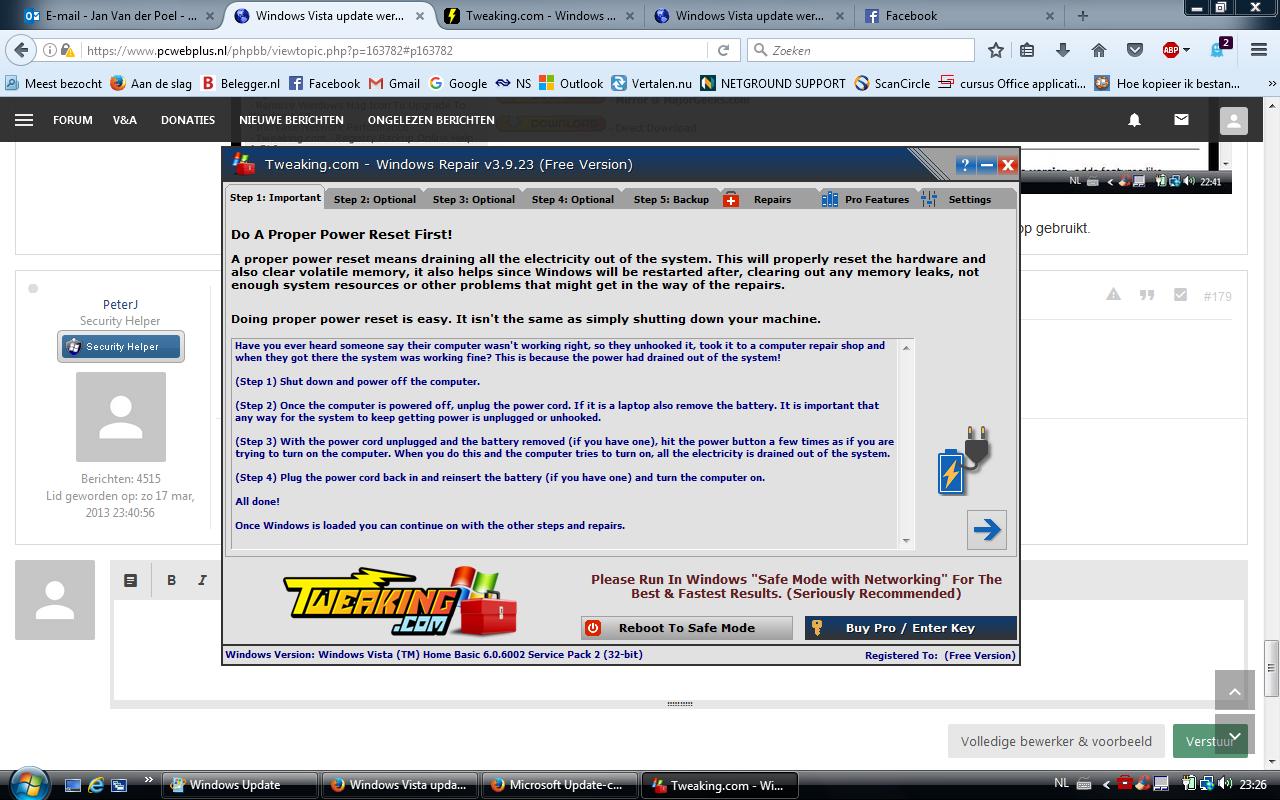
Task: Open ONGELEZEN BERICHTEN in forum navigation
Action: click(431, 119)
